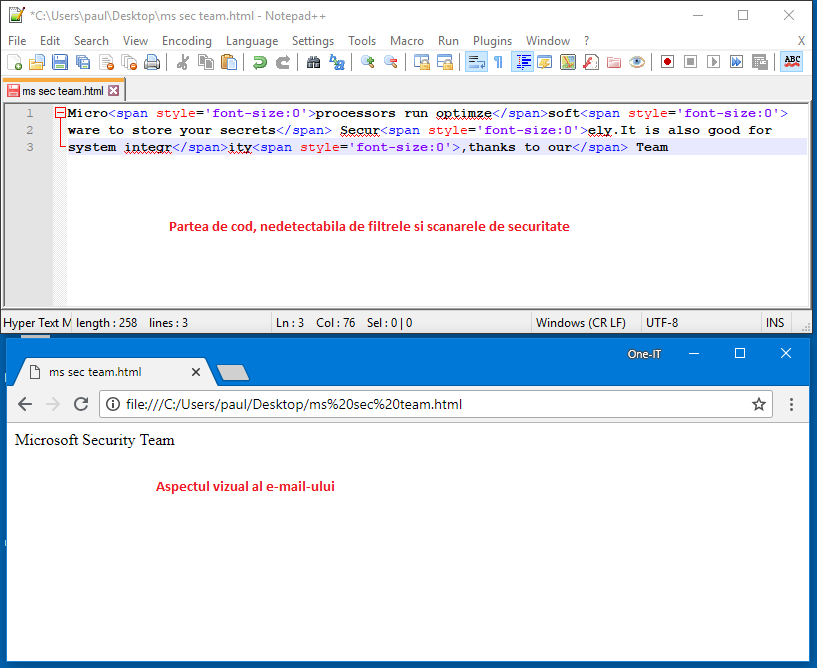Toggle show all characters pilcrow
Viewport: 817px width, 668px height.
click(x=499, y=63)
